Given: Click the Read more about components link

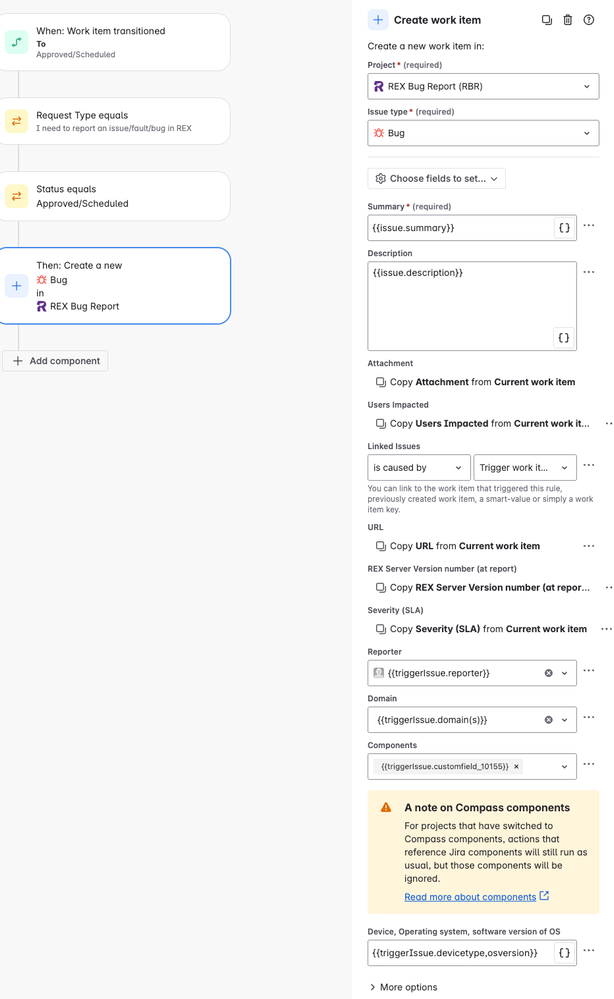Looking at the screenshot, I should [471, 896].
